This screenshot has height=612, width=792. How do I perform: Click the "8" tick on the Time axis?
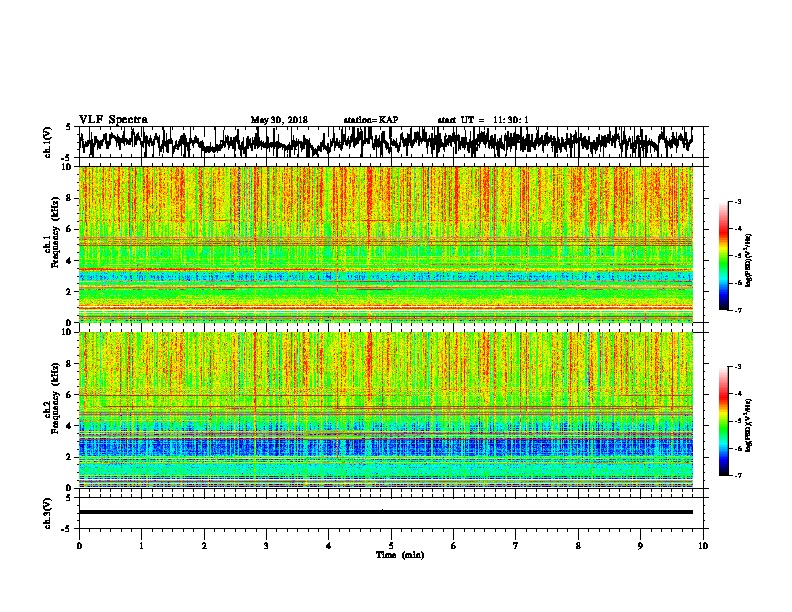point(578,546)
